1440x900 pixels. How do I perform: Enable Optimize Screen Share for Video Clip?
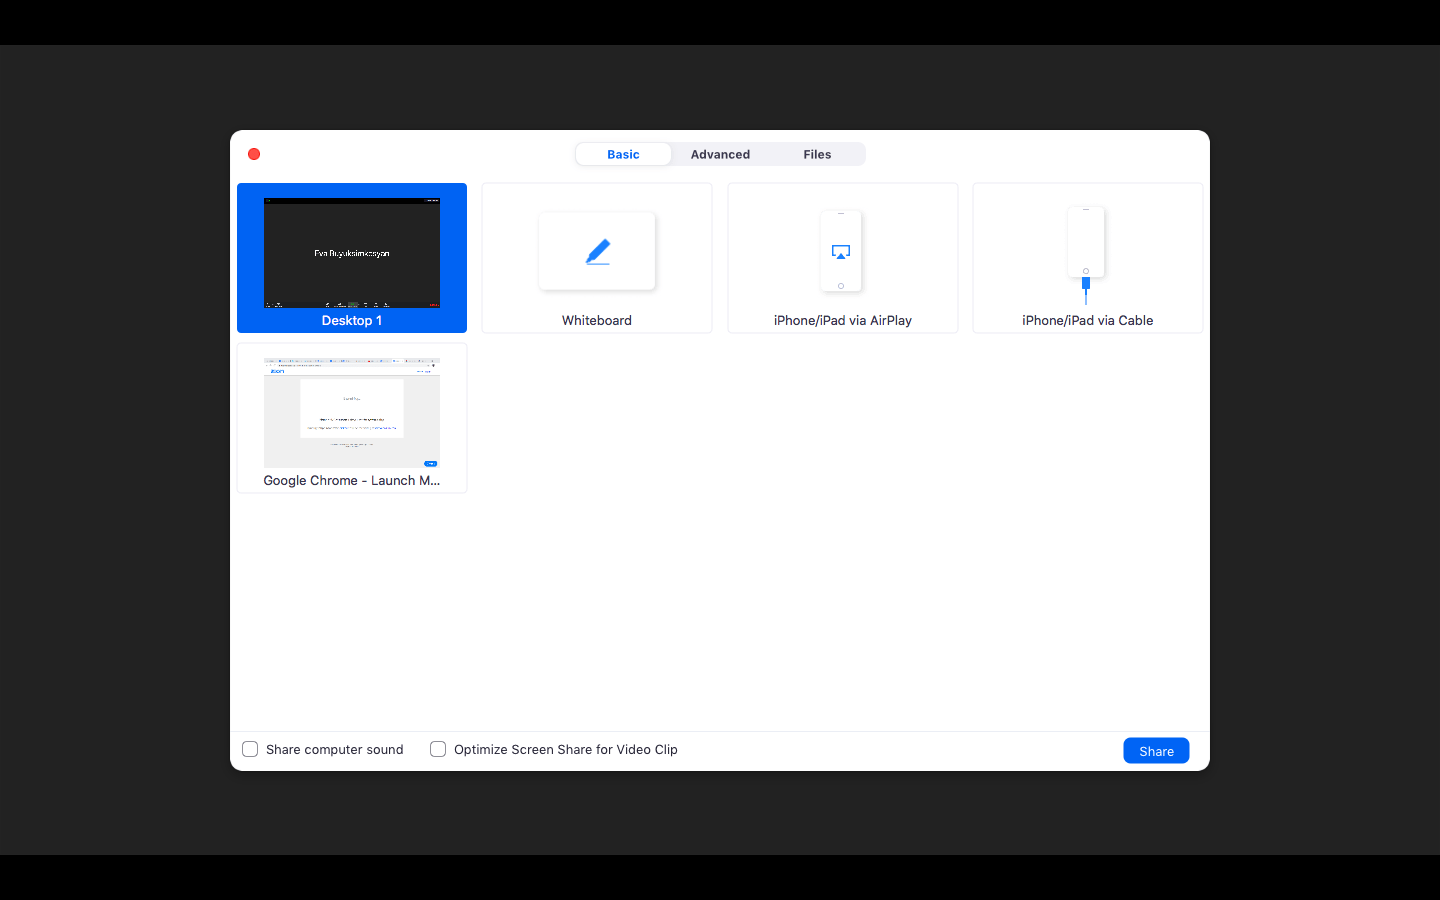pyautogui.click(x=438, y=749)
